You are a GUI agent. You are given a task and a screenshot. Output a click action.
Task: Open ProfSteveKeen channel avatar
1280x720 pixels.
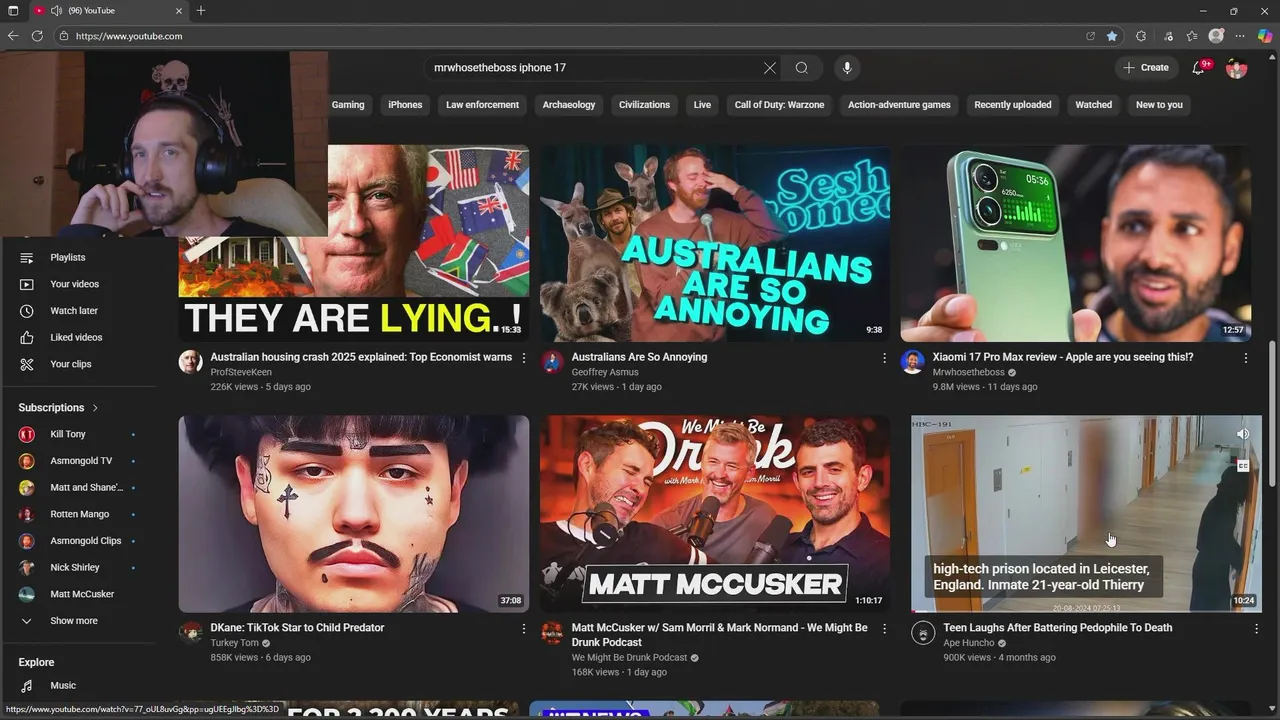point(190,362)
